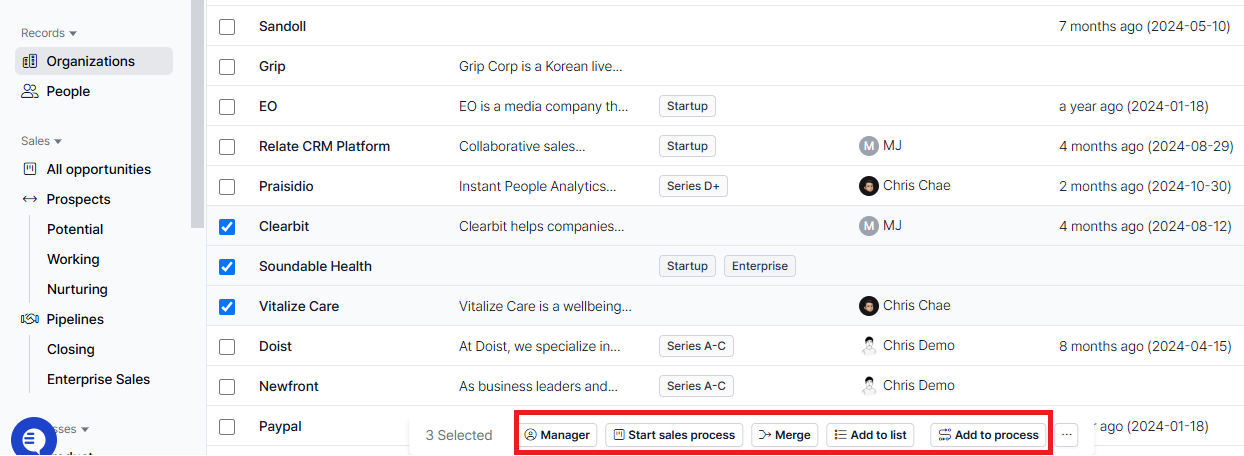Check the Paypal row checkbox

[227, 426]
